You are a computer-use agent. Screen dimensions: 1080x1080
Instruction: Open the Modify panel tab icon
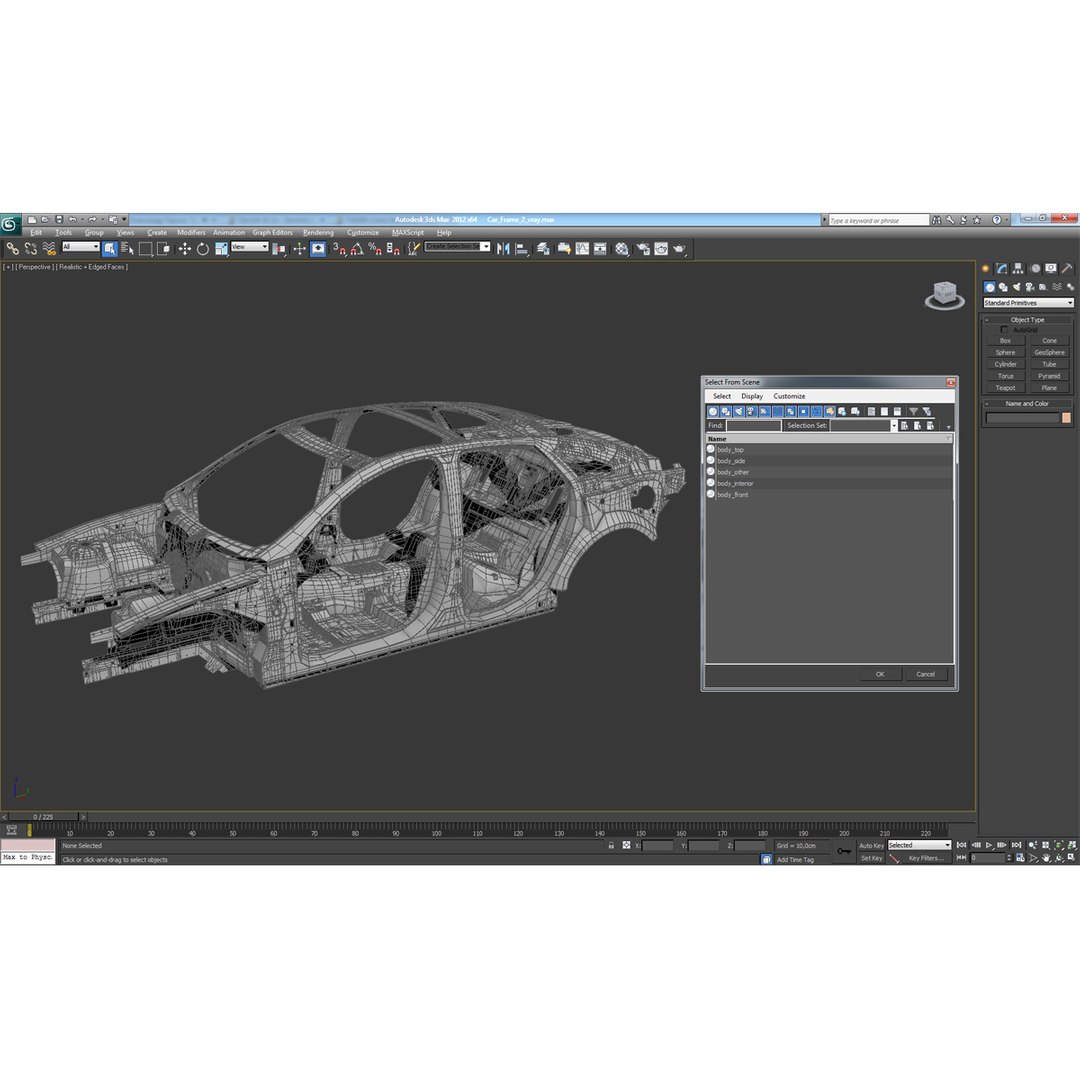[1002, 269]
